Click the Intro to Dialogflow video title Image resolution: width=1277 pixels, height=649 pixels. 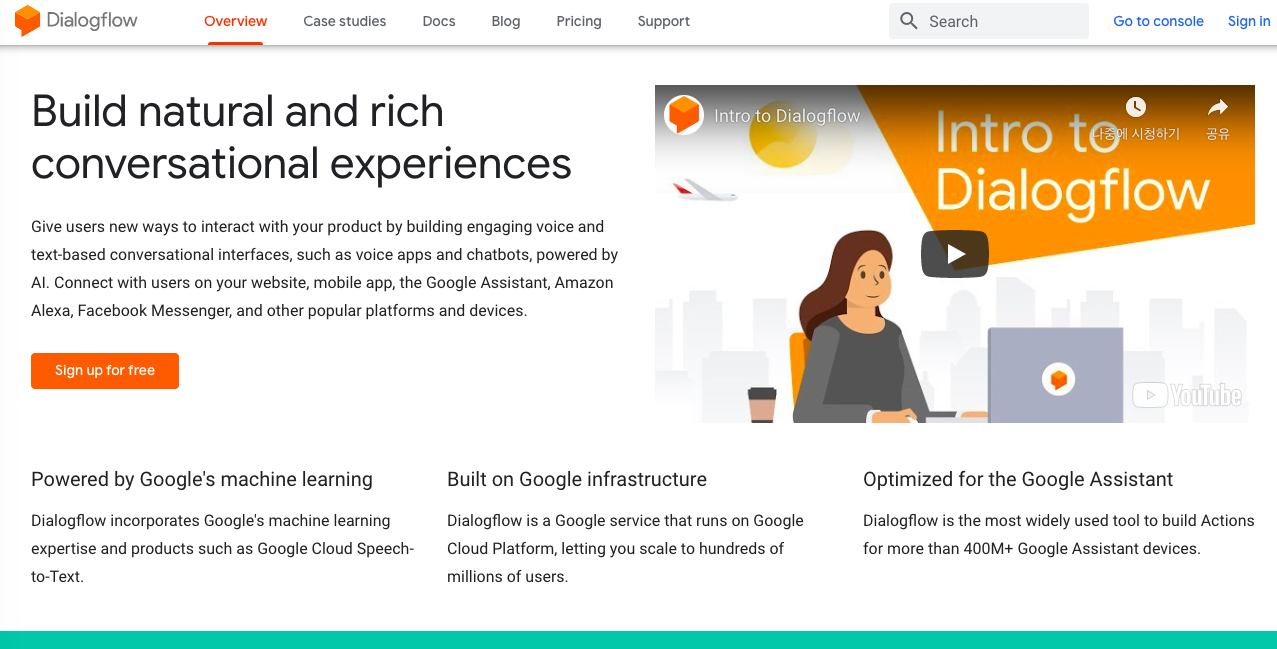(787, 116)
